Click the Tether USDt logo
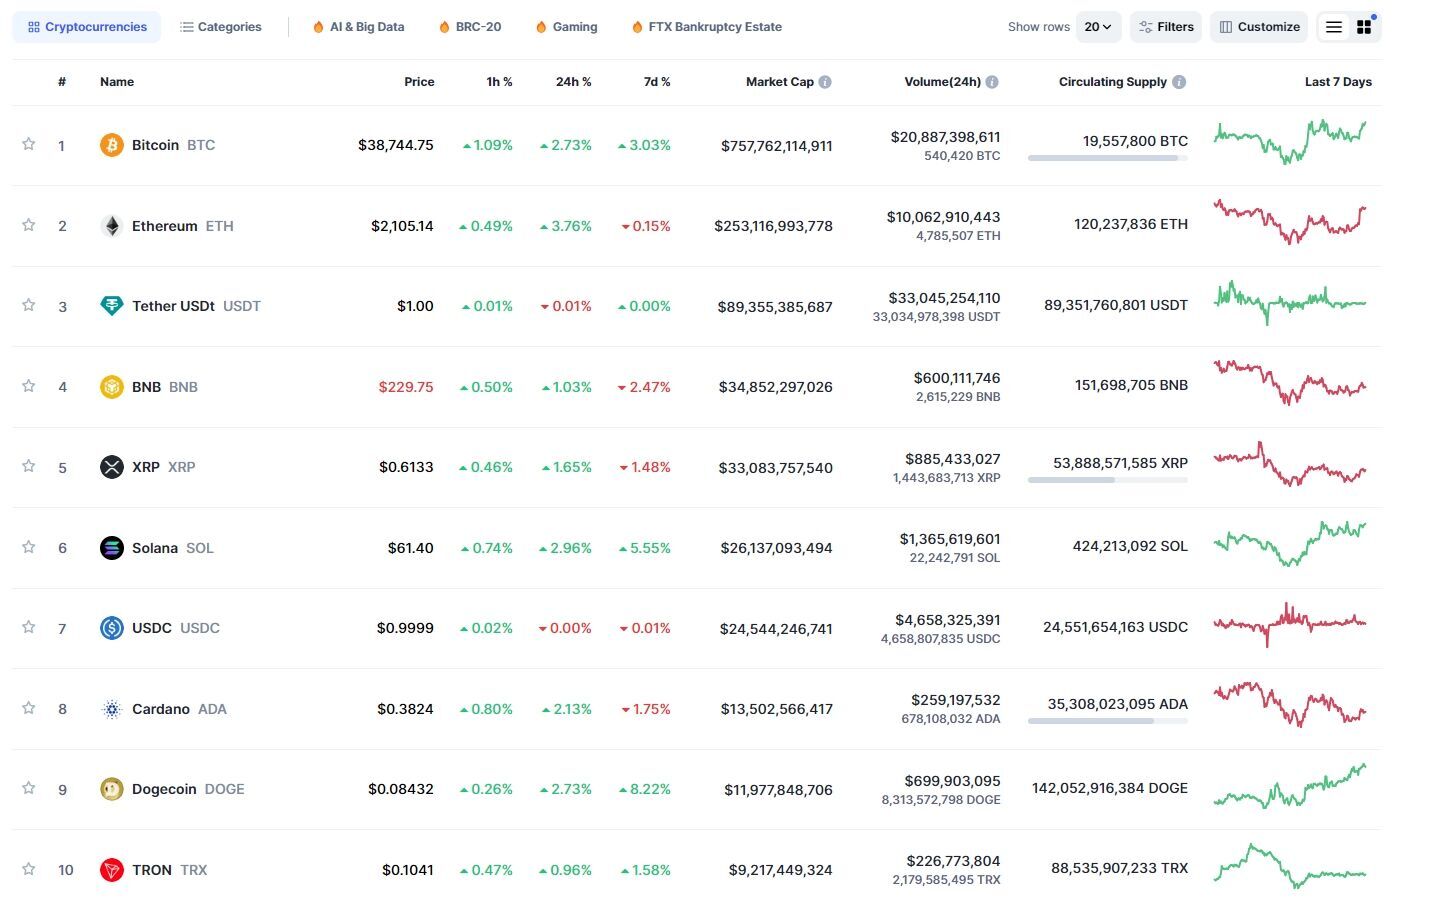This screenshot has width=1429, height=903. click(112, 306)
